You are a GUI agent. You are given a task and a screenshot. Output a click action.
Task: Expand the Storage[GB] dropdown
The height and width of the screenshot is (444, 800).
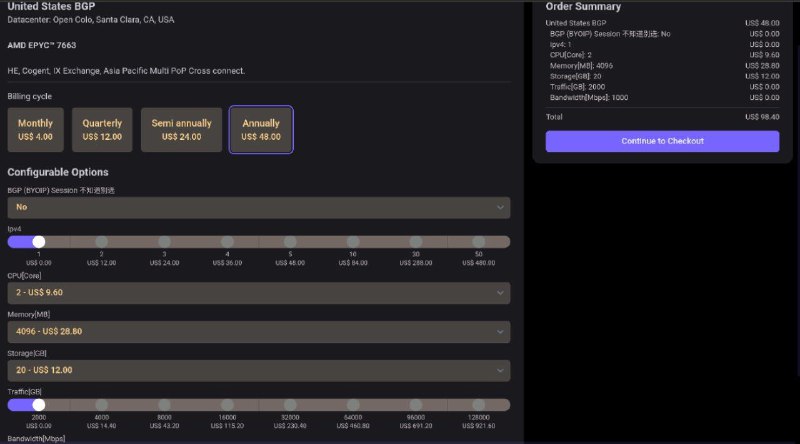coord(258,370)
